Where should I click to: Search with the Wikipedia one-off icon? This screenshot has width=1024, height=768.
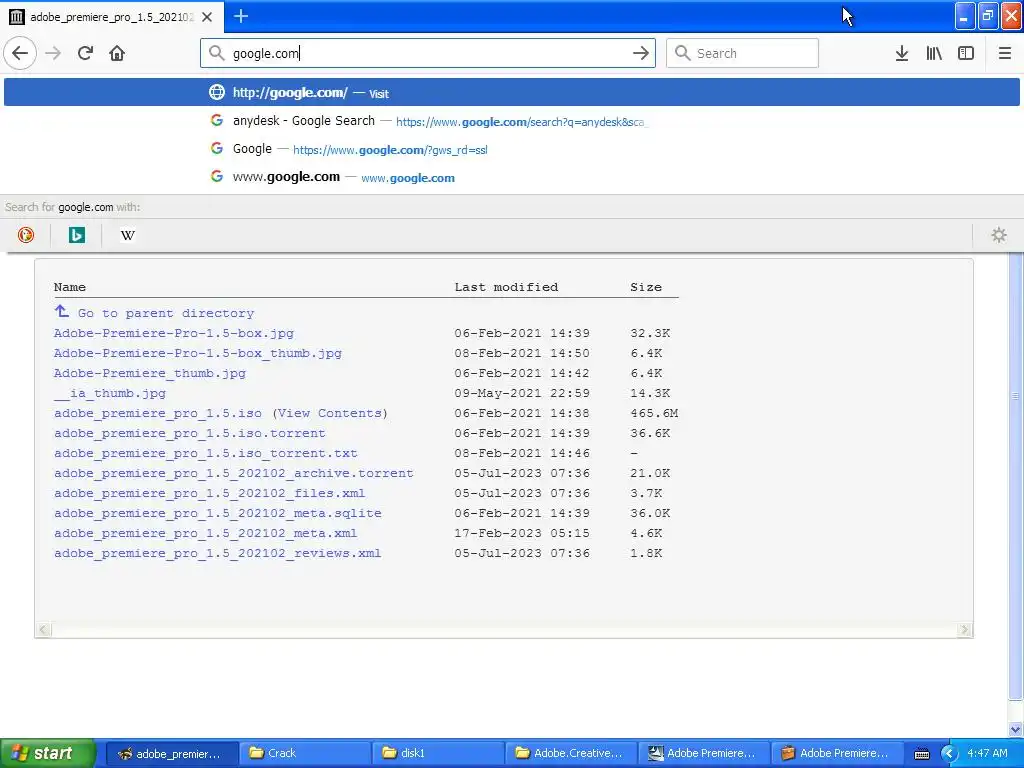(127, 235)
